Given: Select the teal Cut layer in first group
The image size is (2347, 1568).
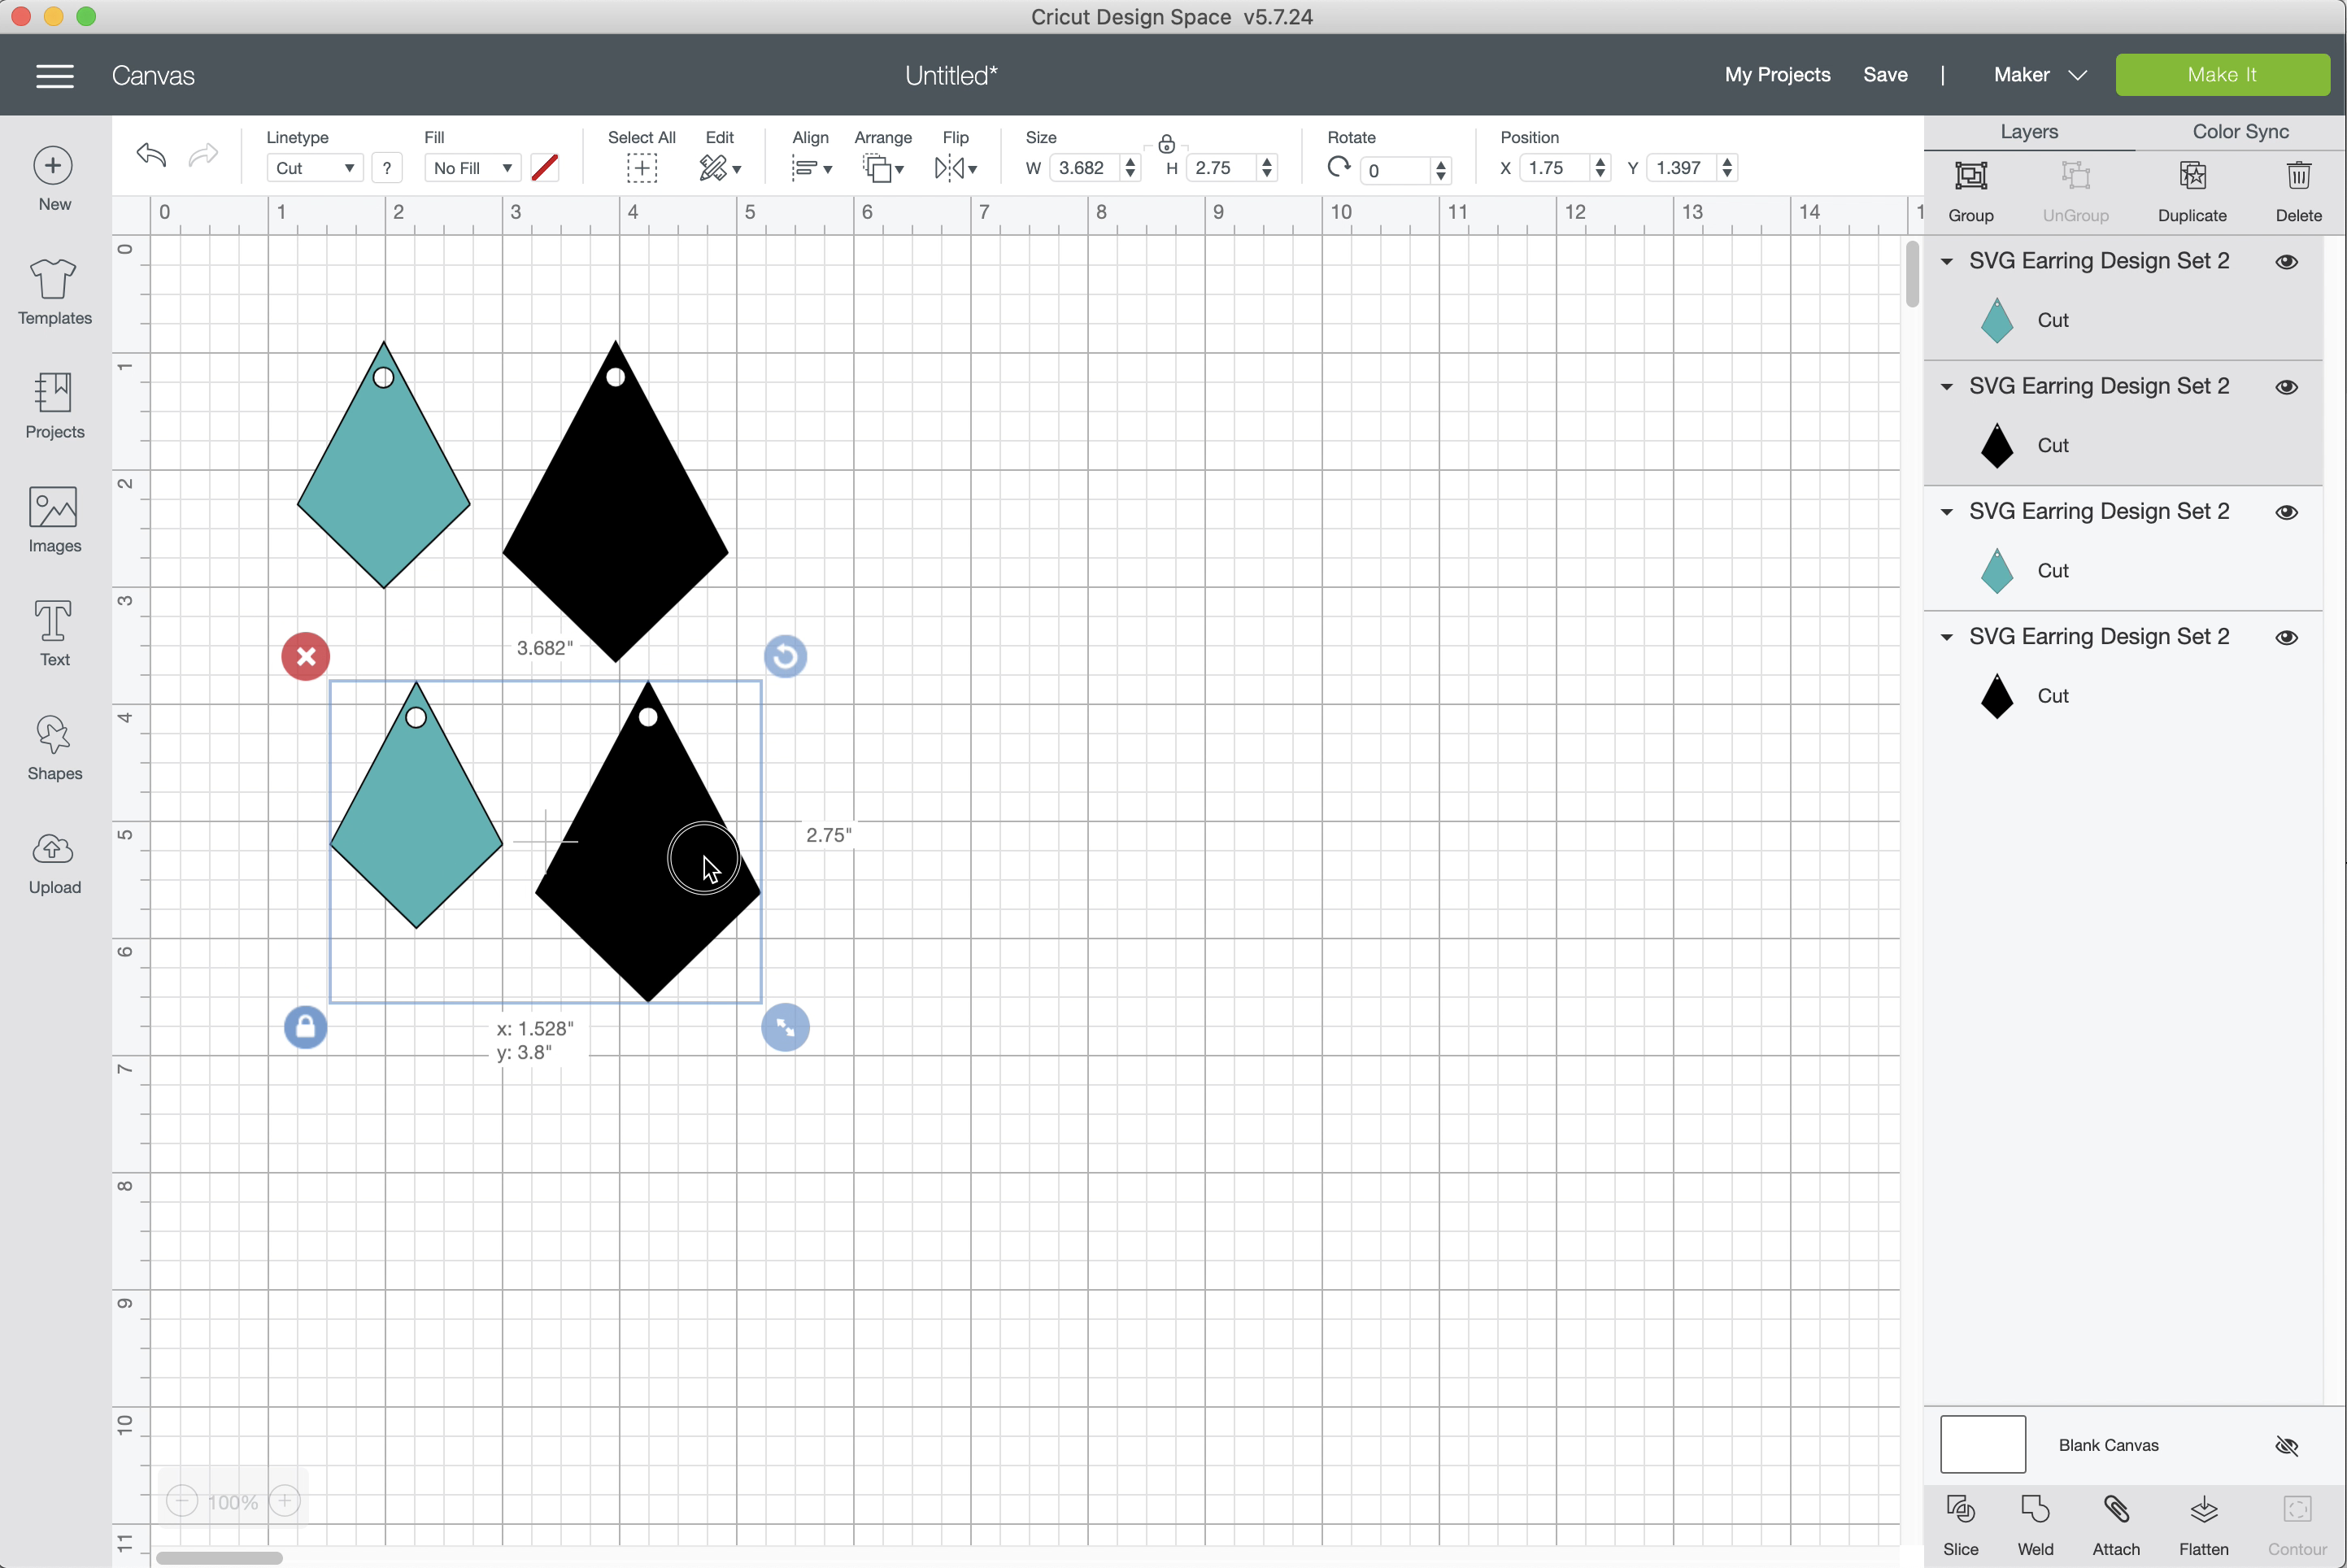Looking at the screenshot, I should (2122, 320).
